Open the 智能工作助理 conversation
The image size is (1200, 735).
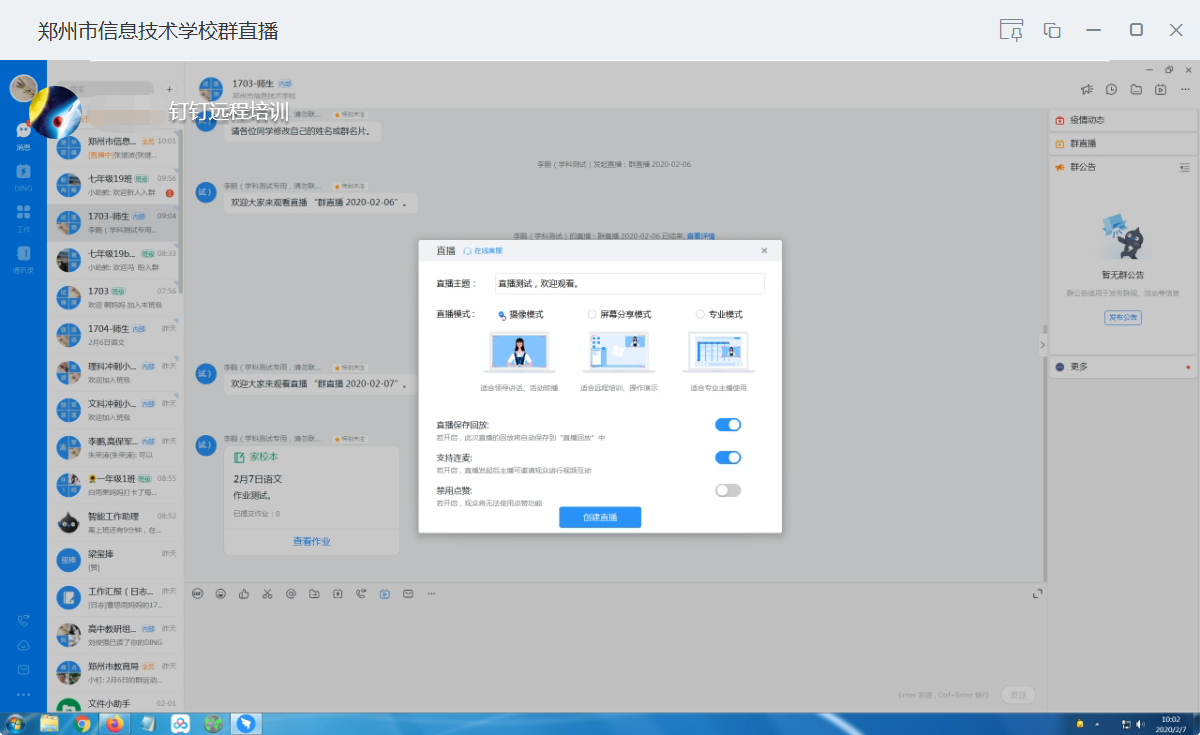coord(115,522)
